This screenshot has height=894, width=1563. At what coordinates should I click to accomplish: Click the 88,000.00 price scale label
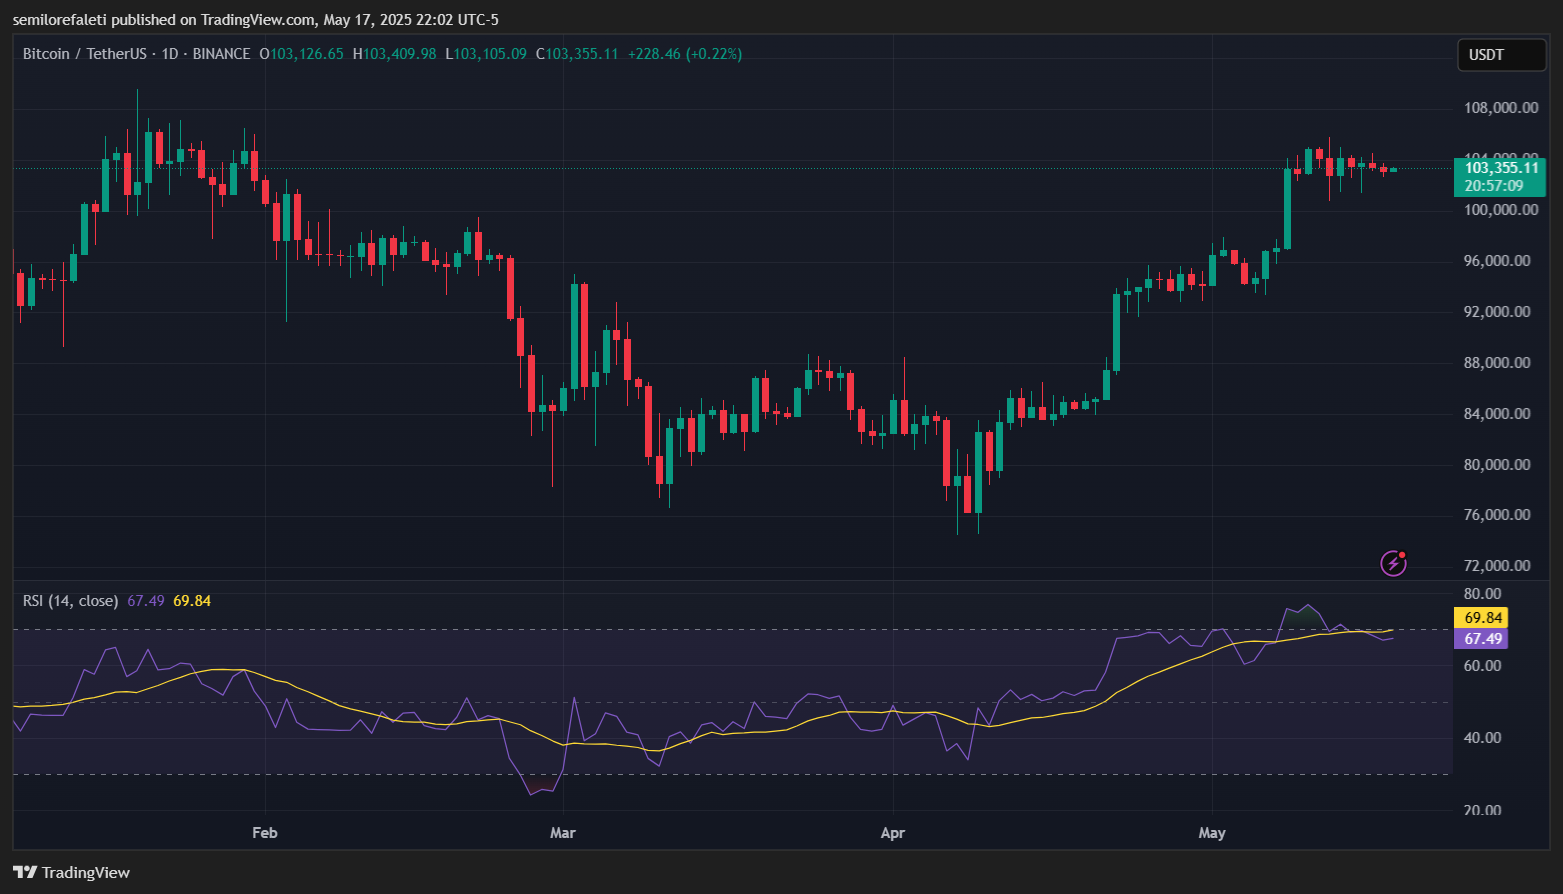coord(1496,363)
